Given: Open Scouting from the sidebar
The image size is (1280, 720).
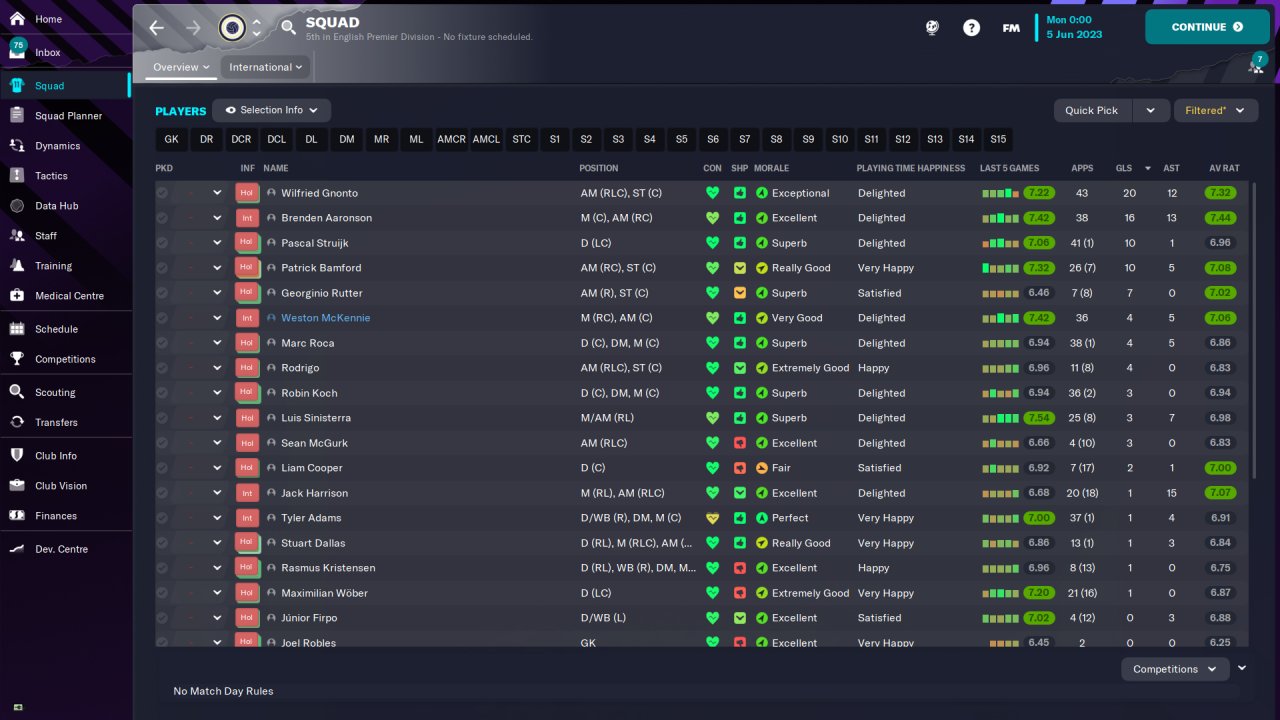Looking at the screenshot, I should pos(65,392).
